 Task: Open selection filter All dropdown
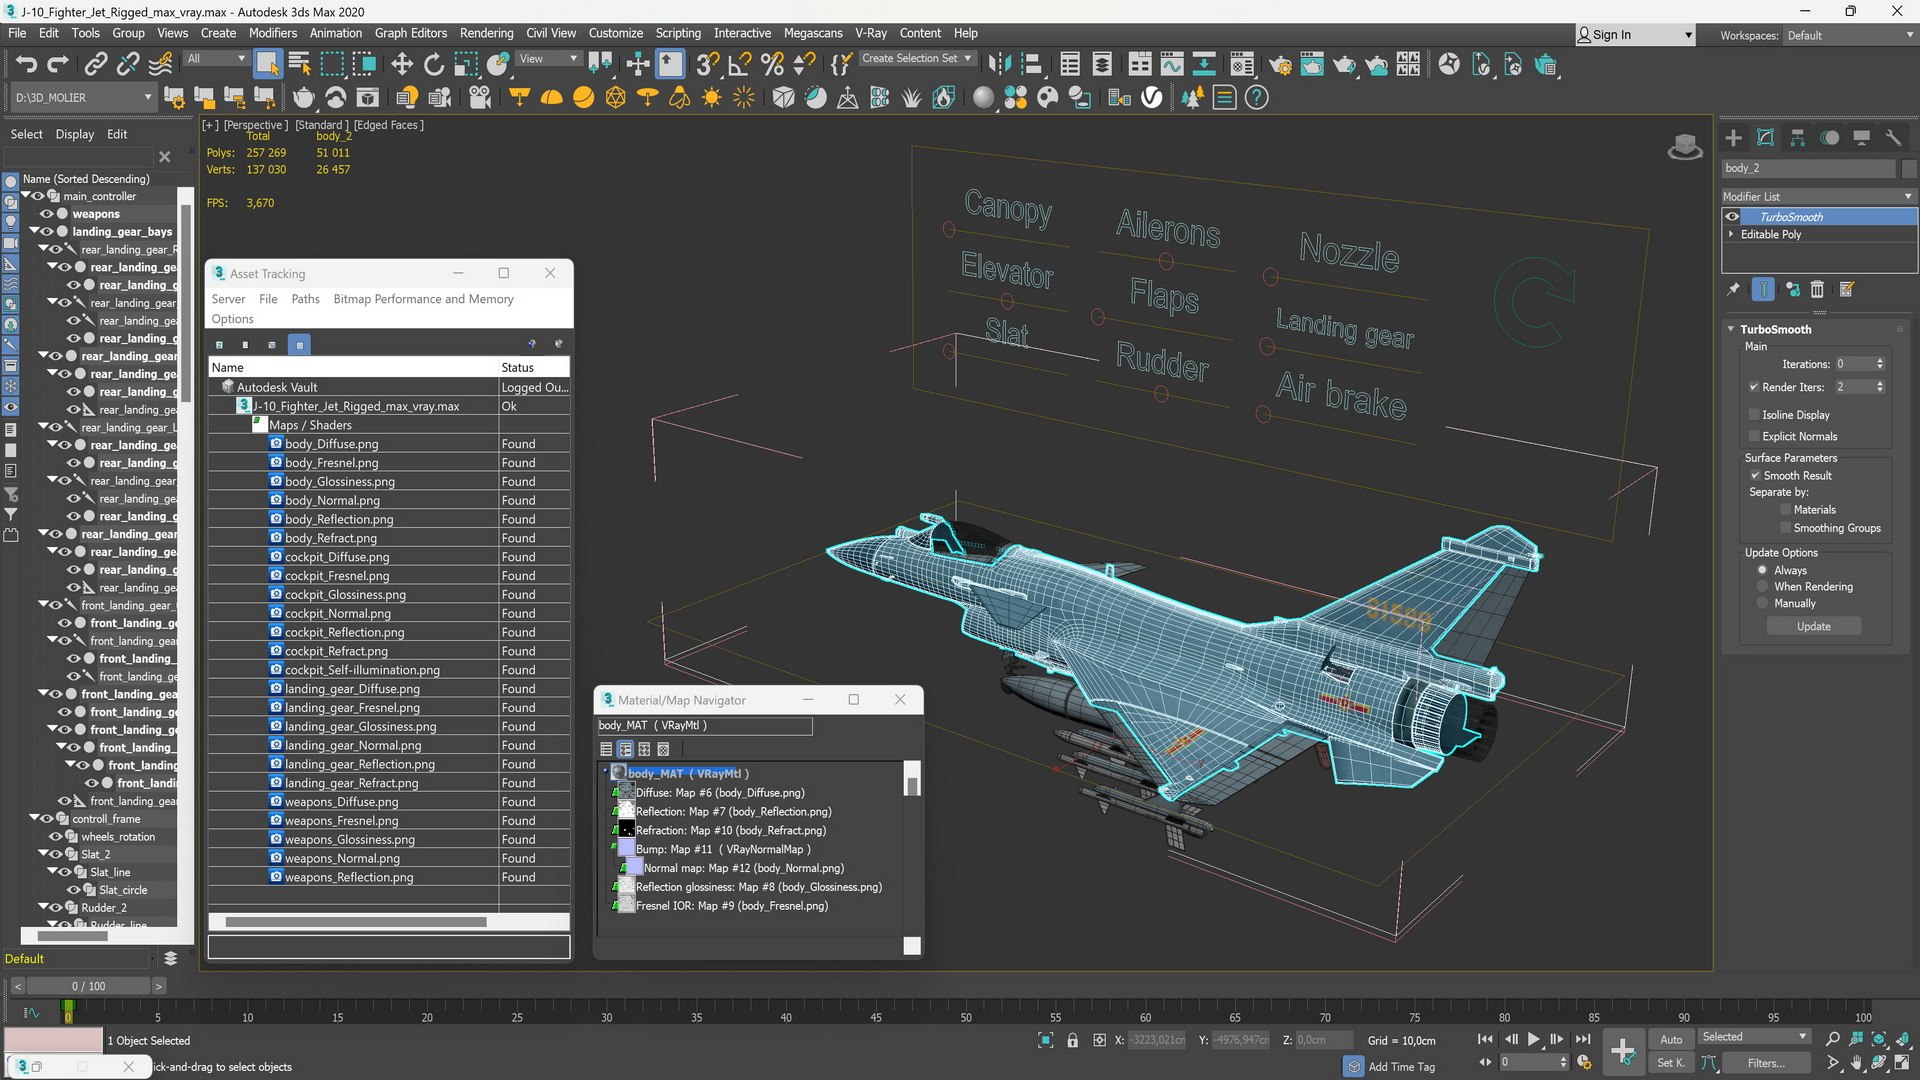click(215, 58)
